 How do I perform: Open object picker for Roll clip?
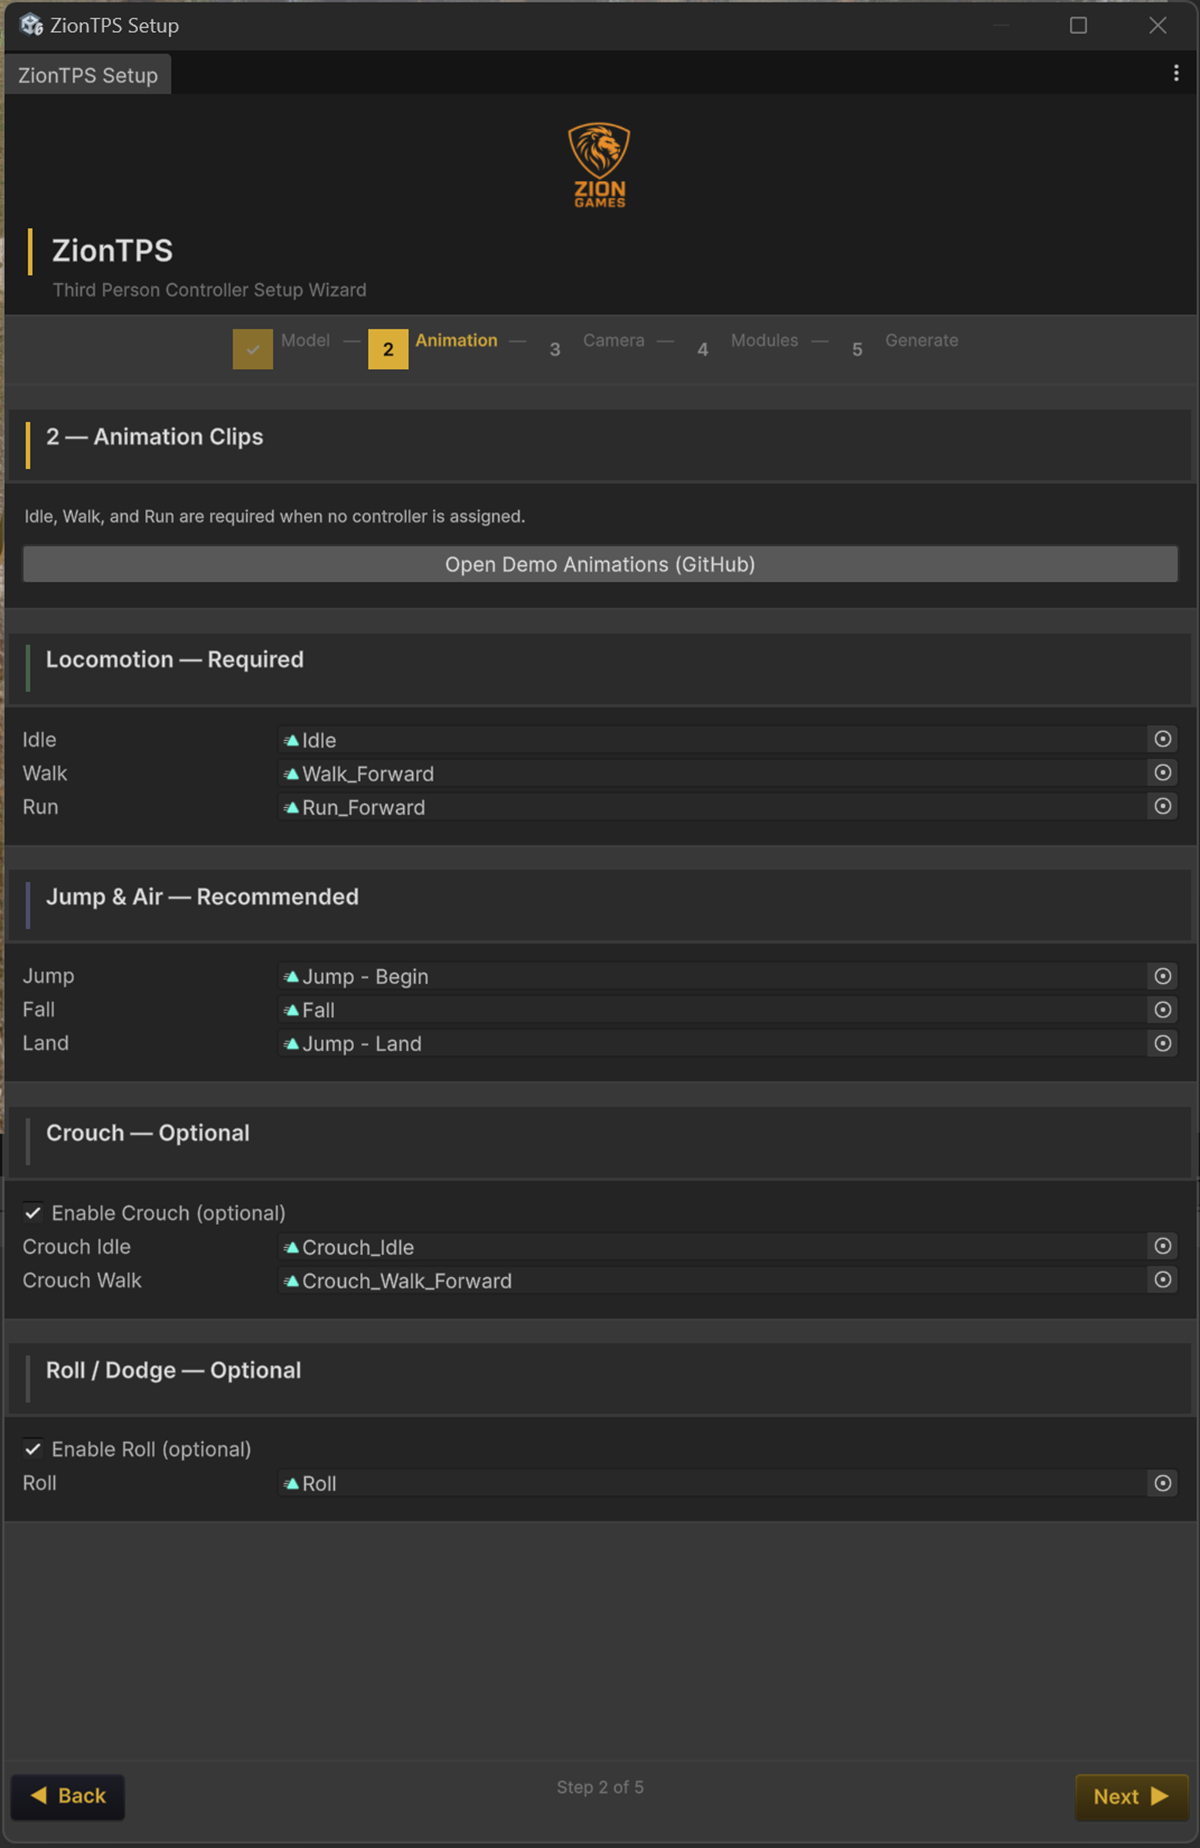1162,1483
